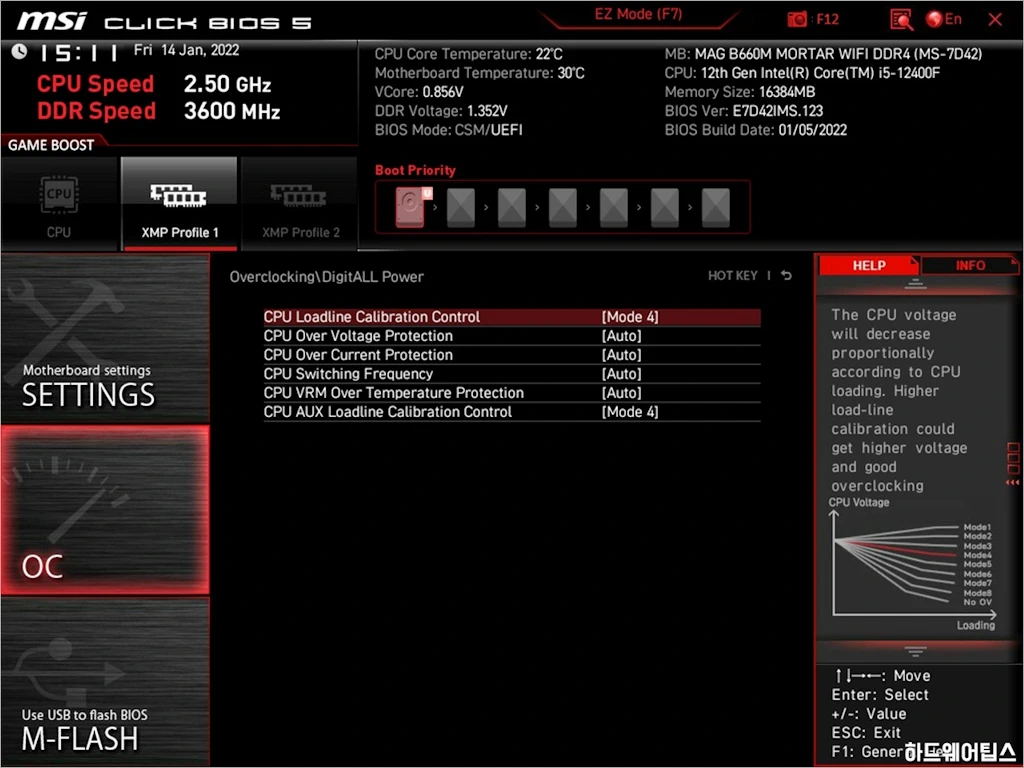Image resolution: width=1024 pixels, height=768 pixels.
Task: Open CPU Over Voltage Protection [Auto] value
Action: point(621,336)
